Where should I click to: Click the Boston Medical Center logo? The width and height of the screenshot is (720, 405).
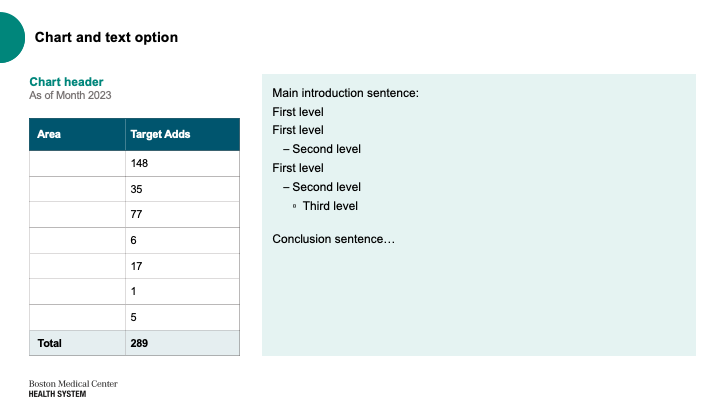[x=73, y=388]
